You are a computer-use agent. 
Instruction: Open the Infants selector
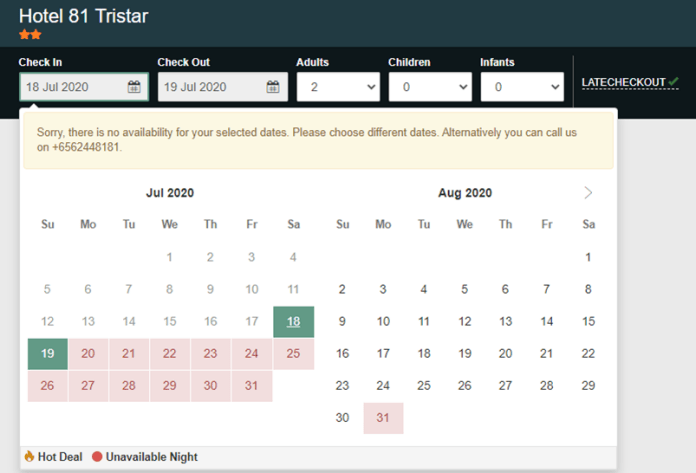click(x=522, y=87)
